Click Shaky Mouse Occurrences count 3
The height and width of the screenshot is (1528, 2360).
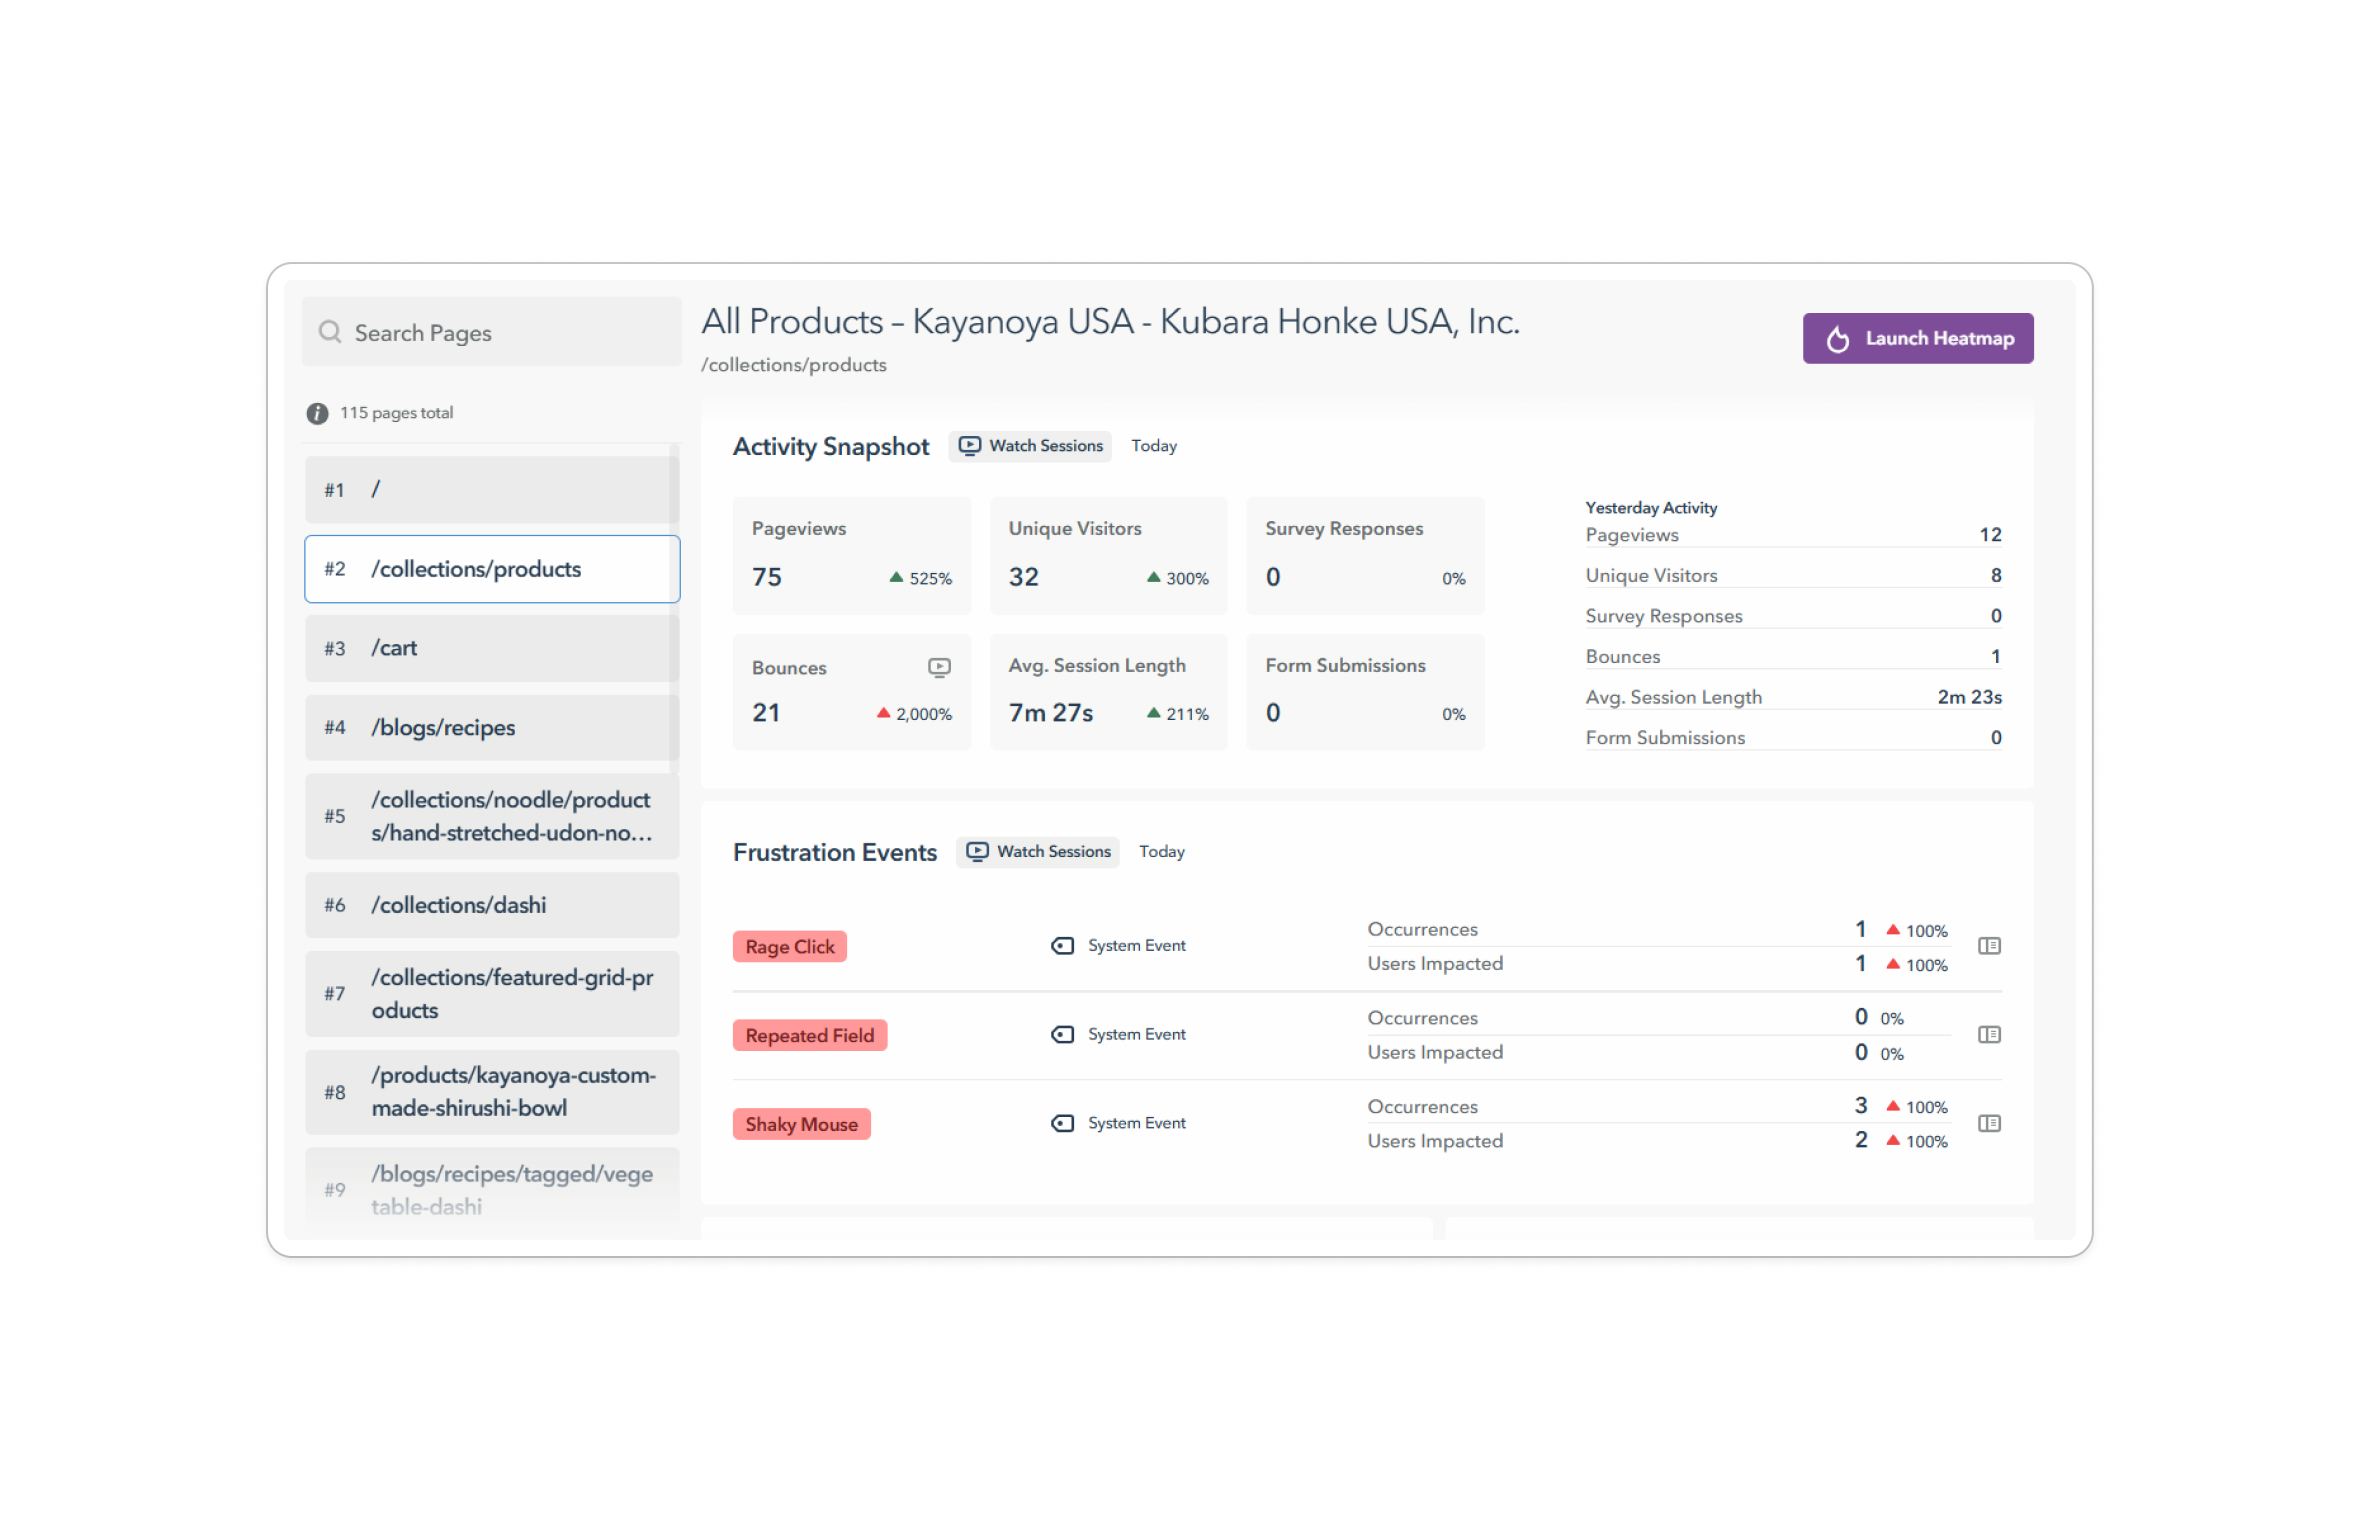click(1861, 1106)
